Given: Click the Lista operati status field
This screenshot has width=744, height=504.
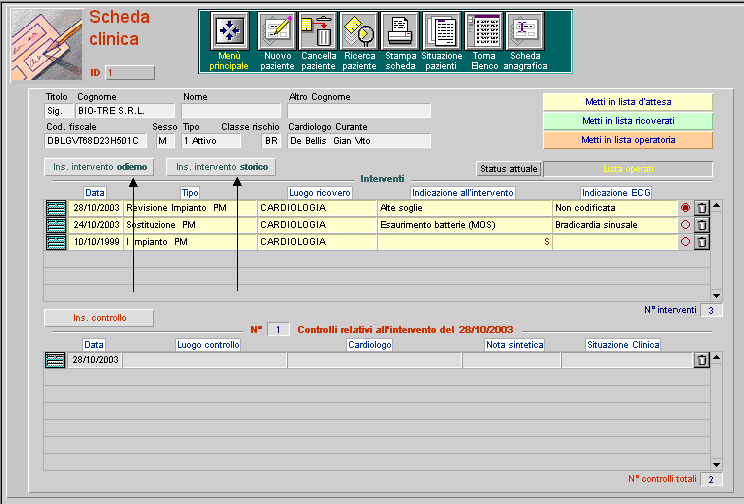Looking at the screenshot, I should (628, 169).
